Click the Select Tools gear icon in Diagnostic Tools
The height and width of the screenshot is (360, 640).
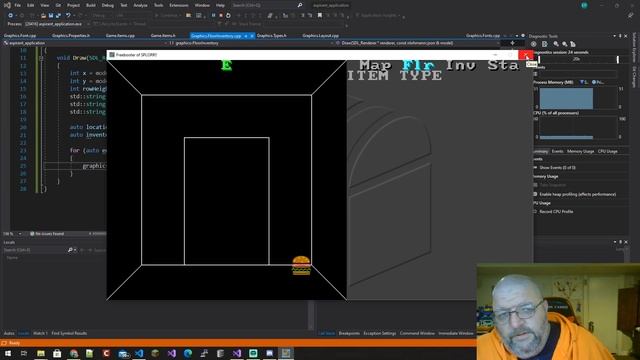tap(533, 44)
